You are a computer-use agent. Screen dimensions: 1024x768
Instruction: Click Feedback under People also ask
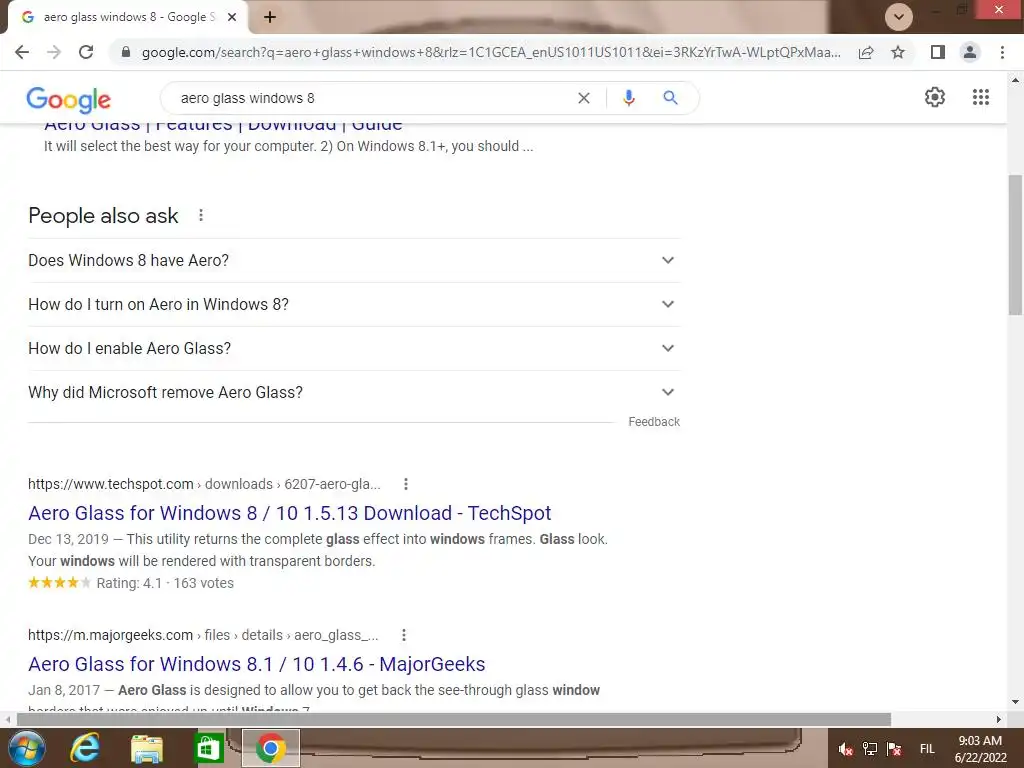click(654, 422)
